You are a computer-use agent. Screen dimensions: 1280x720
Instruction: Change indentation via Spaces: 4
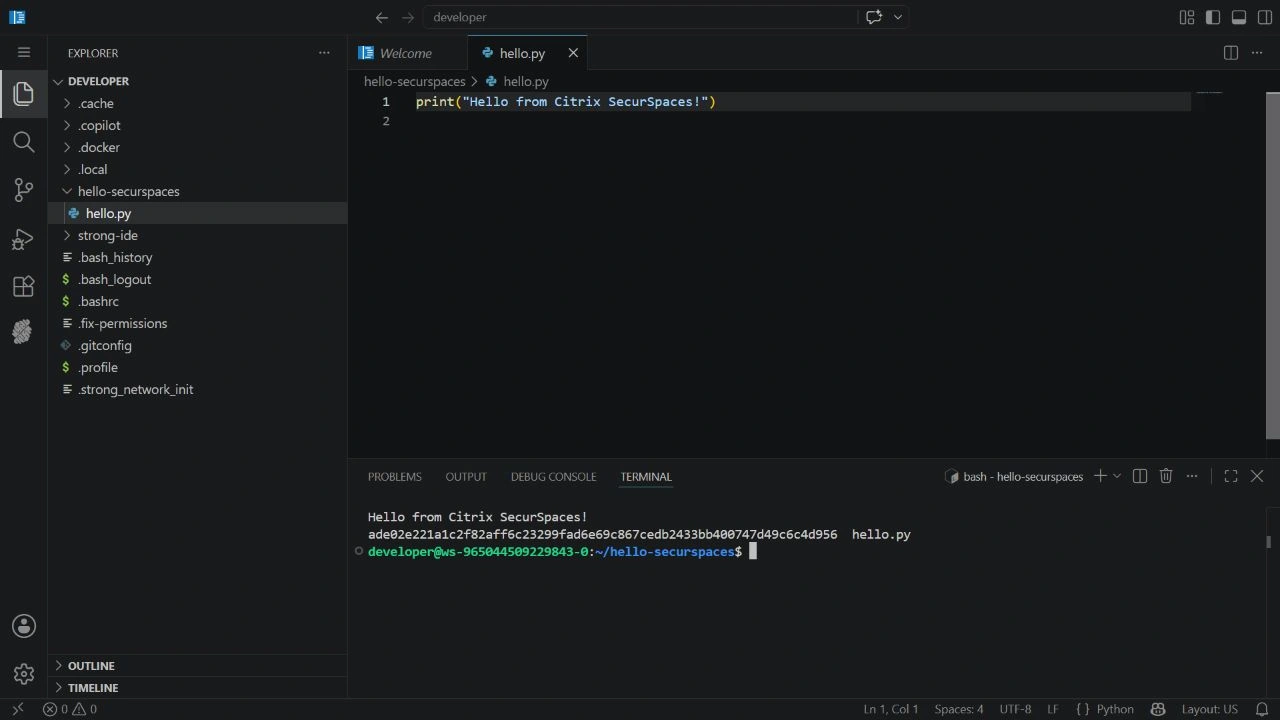pyautogui.click(x=959, y=709)
